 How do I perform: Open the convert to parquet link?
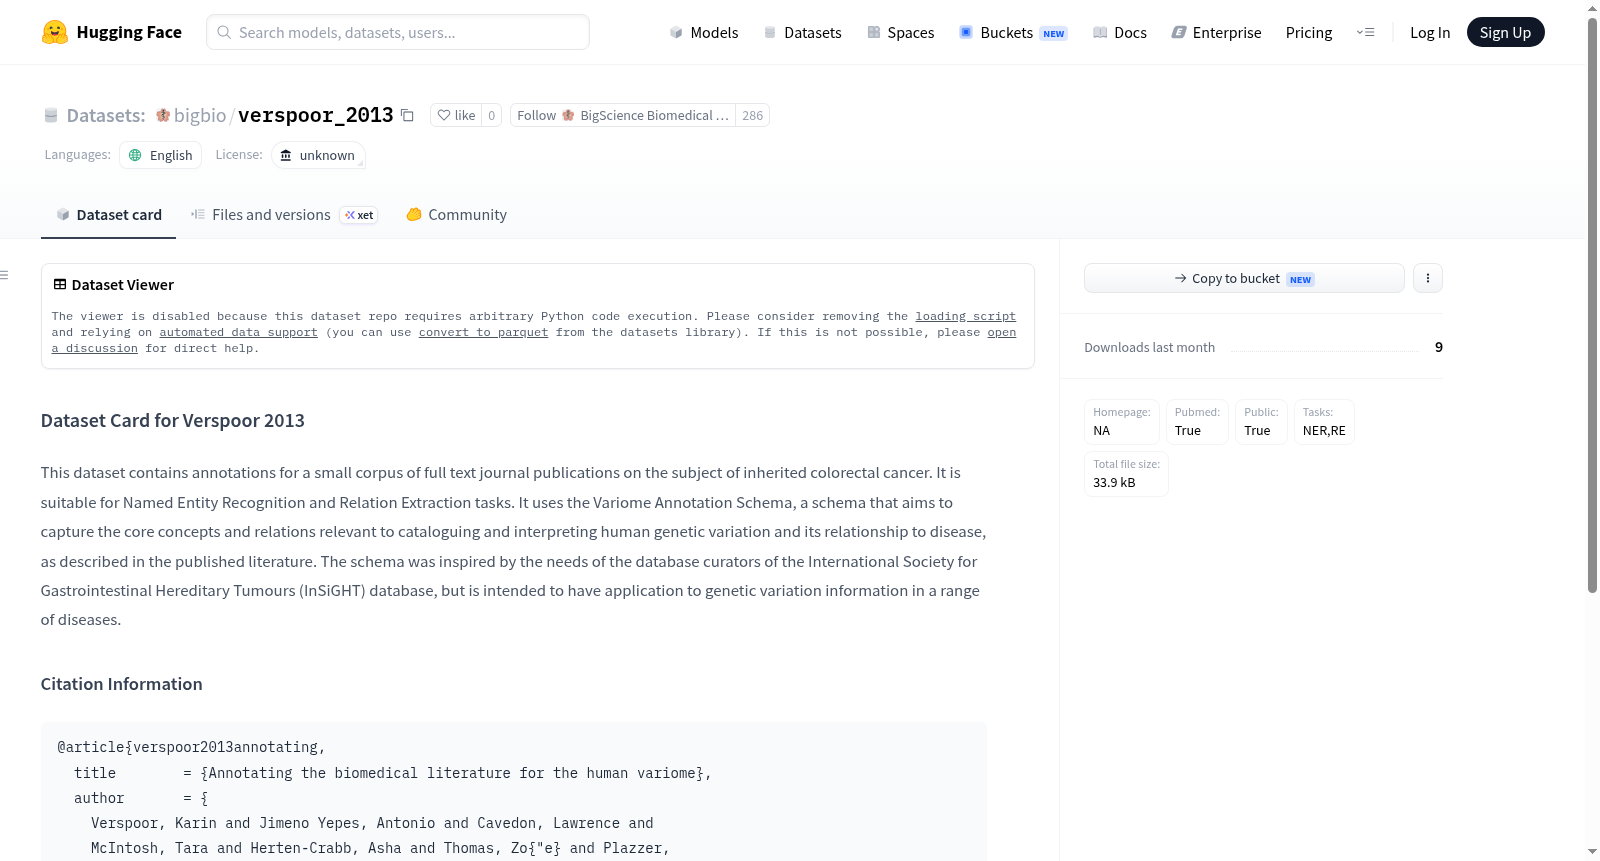[483, 332]
